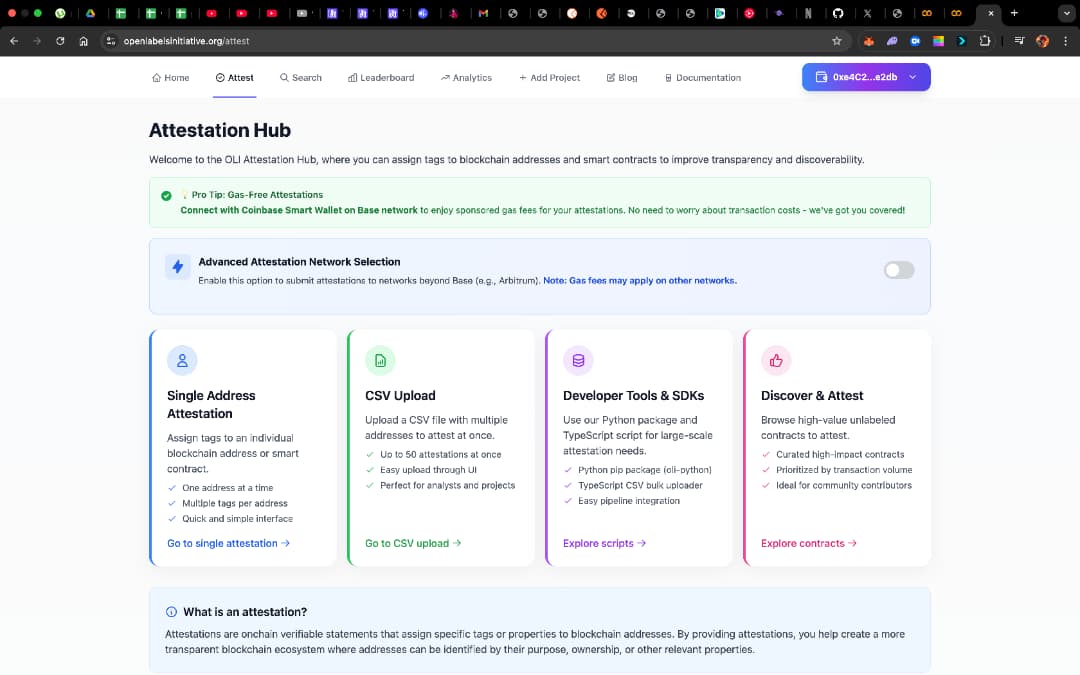
Task: Click 'TypeScript CSV bulk uploader' text
Action: (x=640, y=486)
